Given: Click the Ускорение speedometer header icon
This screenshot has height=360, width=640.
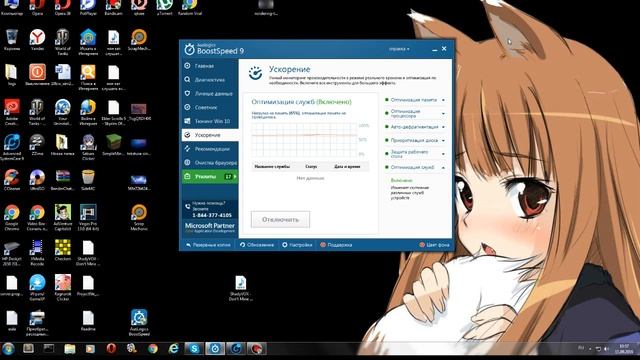Looking at the screenshot, I should [256, 73].
